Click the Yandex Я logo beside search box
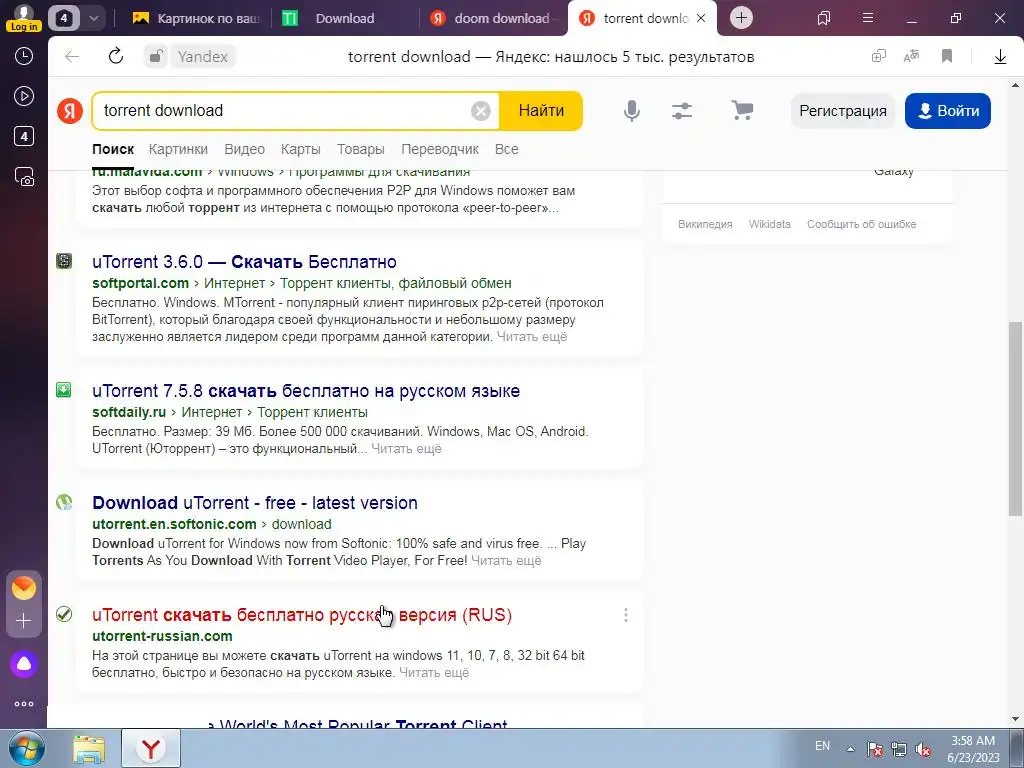This screenshot has height=768, width=1024. [x=70, y=111]
